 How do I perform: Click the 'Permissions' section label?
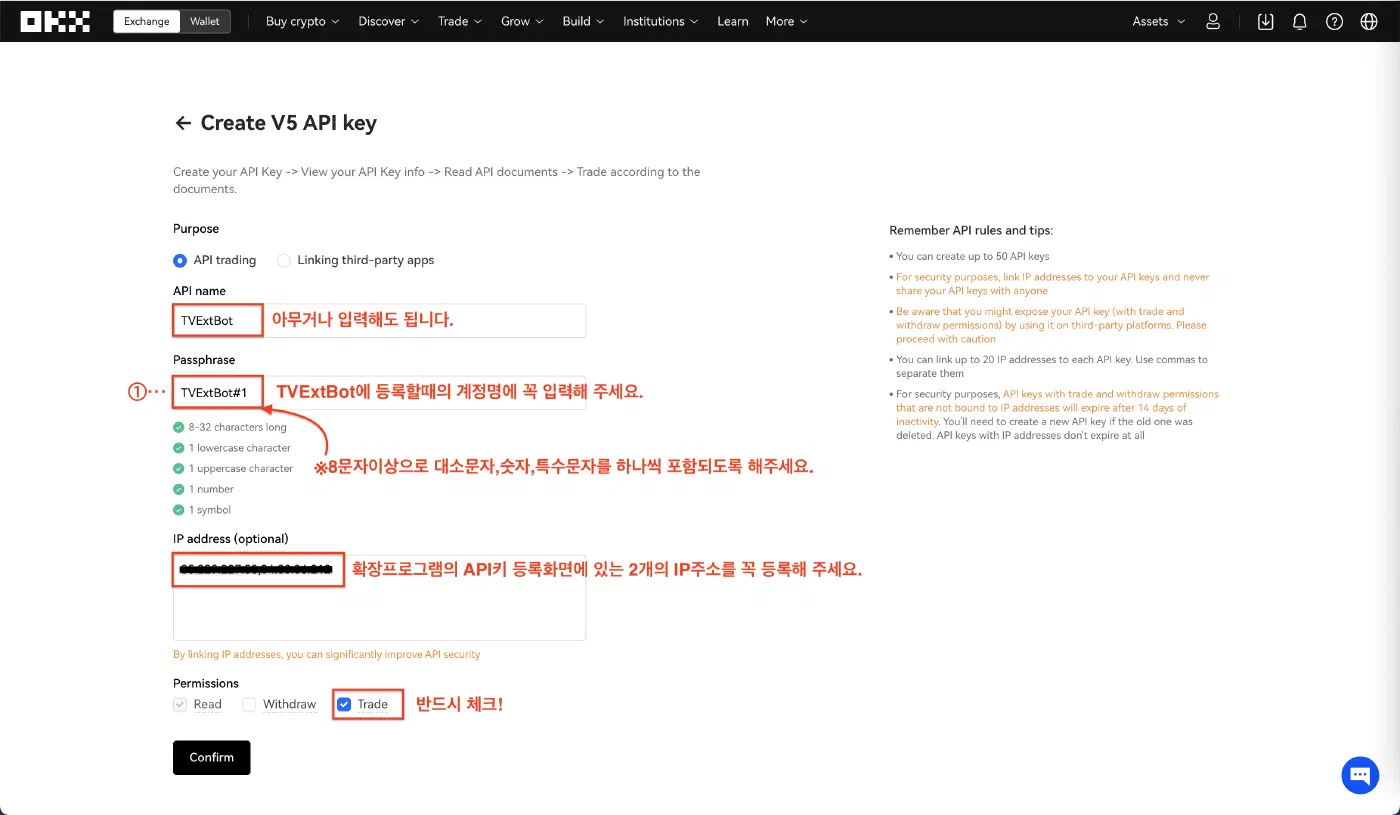pos(206,684)
